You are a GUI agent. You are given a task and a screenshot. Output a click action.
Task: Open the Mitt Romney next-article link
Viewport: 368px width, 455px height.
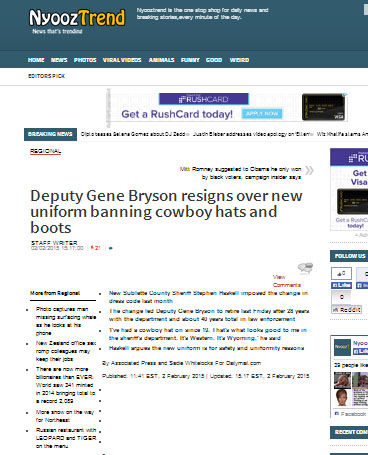click(241, 173)
